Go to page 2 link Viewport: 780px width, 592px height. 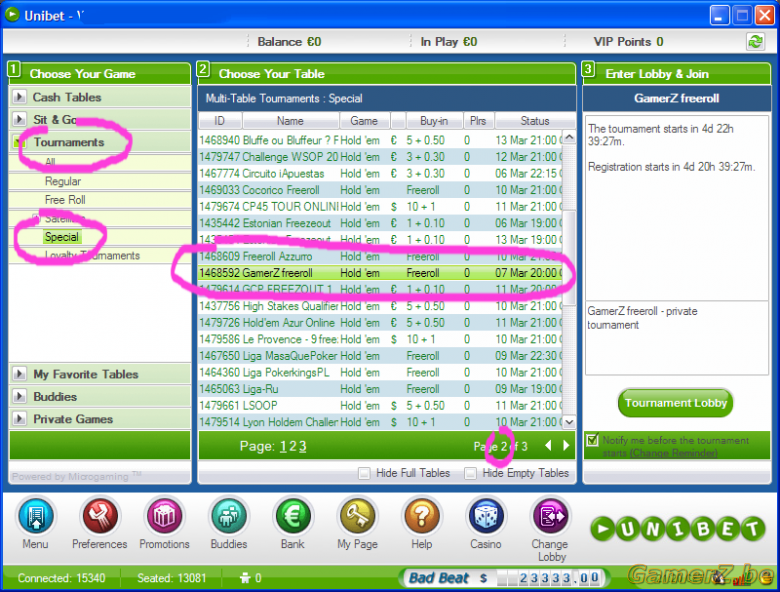coord(292,446)
